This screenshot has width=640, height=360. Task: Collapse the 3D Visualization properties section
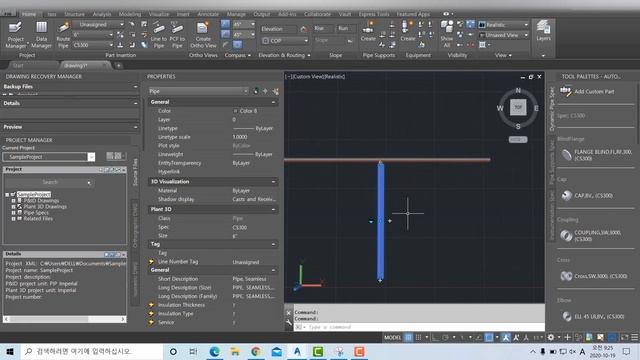click(x=273, y=182)
